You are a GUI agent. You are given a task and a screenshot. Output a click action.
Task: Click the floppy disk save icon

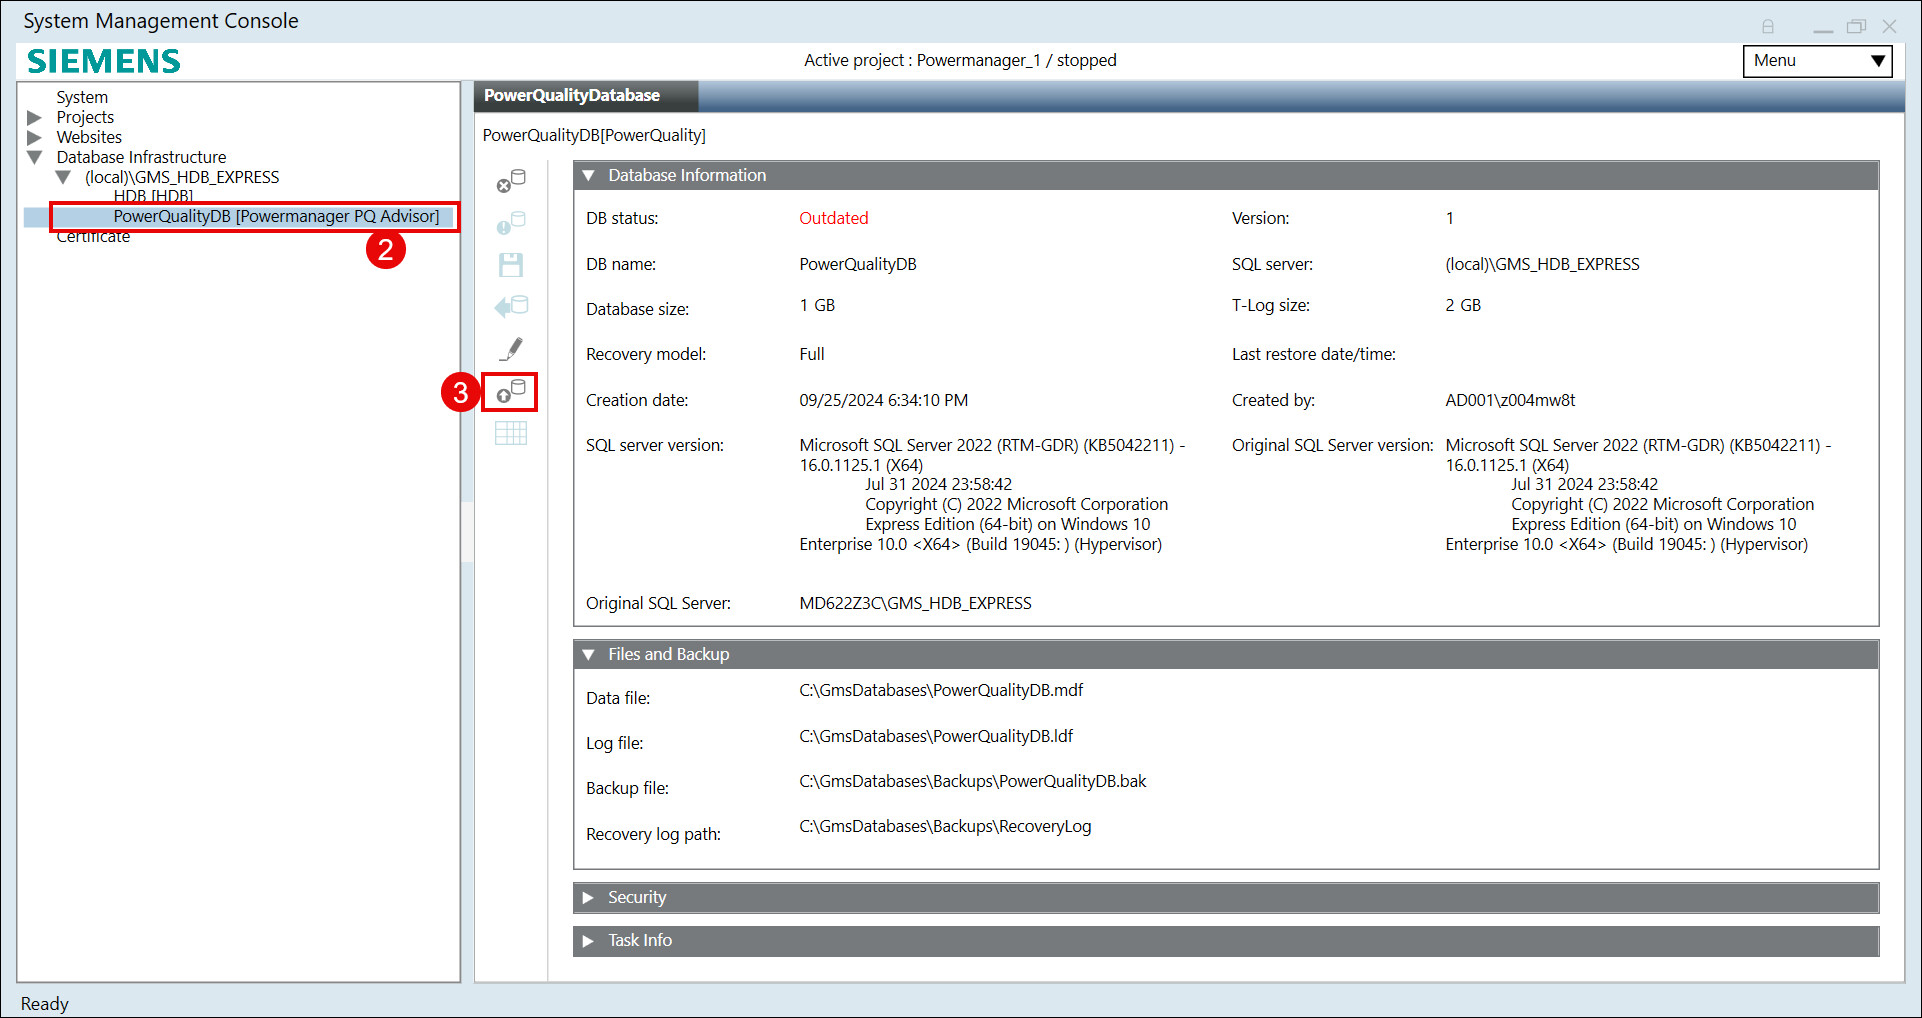[x=511, y=265]
